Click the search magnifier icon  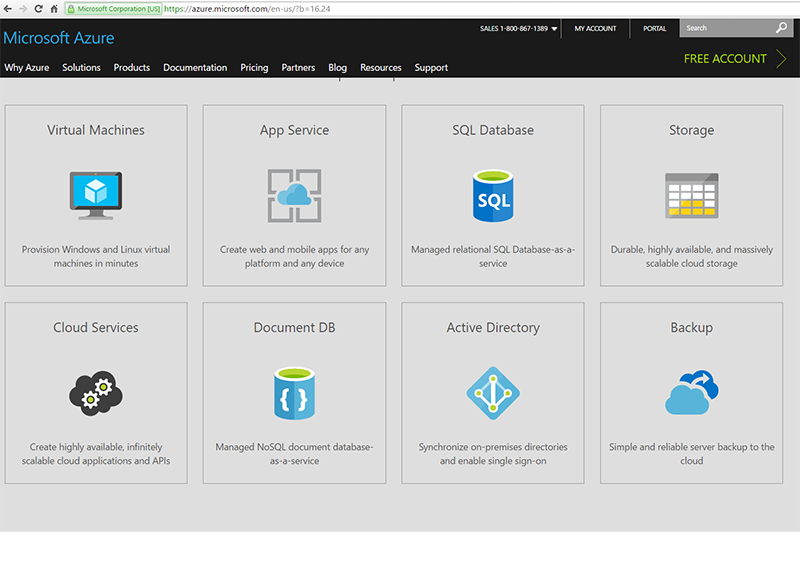[x=782, y=28]
